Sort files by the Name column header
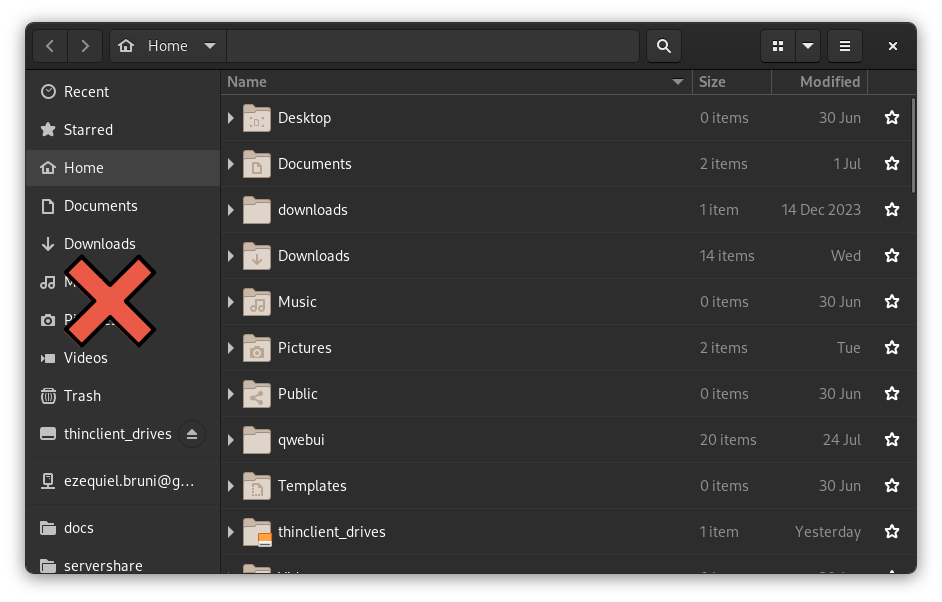The height and width of the screenshot is (602, 942). click(246, 81)
